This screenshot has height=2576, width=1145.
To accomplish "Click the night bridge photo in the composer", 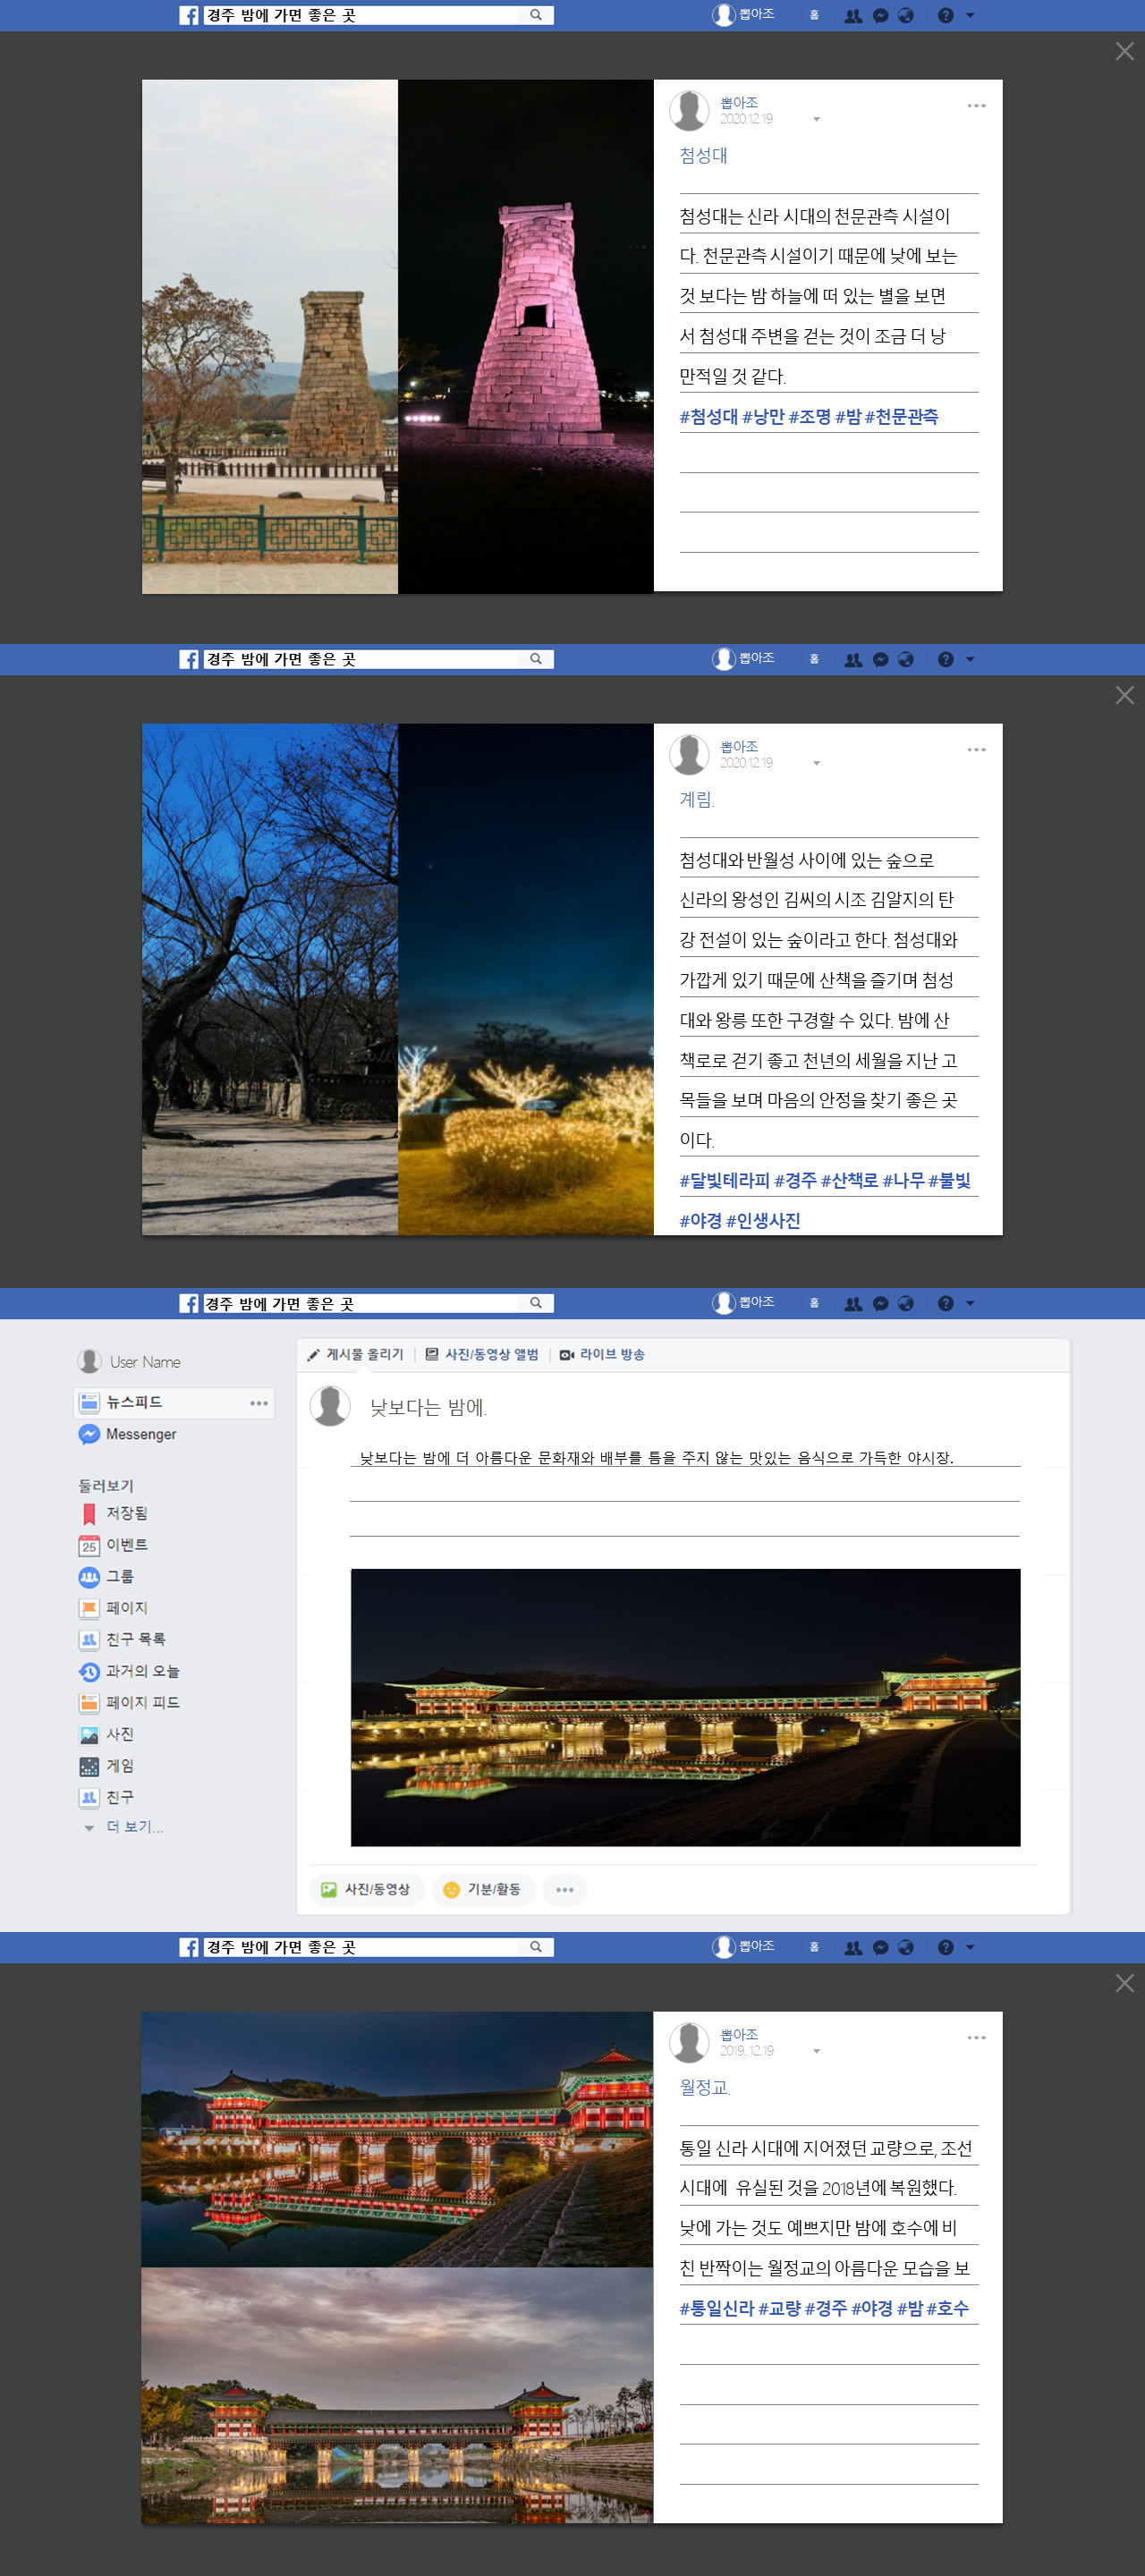I will click(x=685, y=1707).
